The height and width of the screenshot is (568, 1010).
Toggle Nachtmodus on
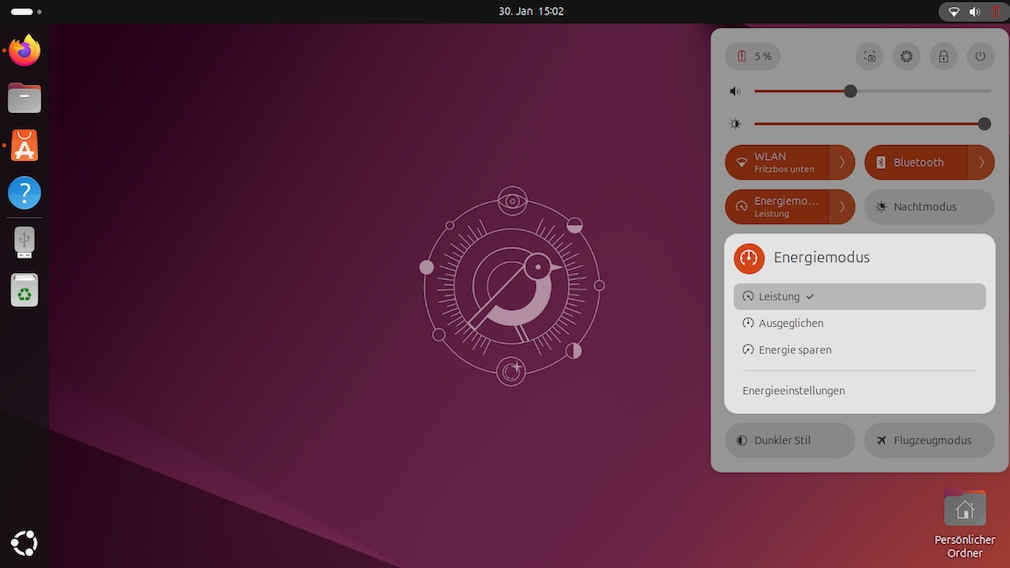(x=929, y=207)
